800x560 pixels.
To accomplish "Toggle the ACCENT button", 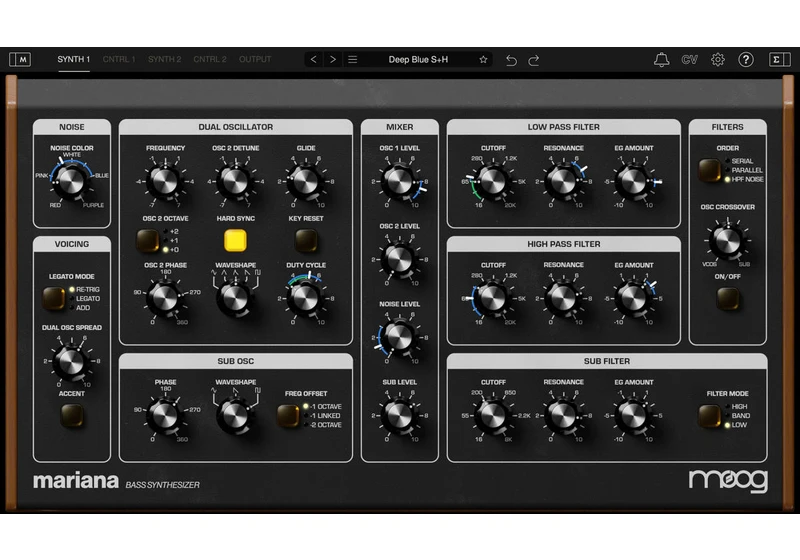I will coord(72,415).
